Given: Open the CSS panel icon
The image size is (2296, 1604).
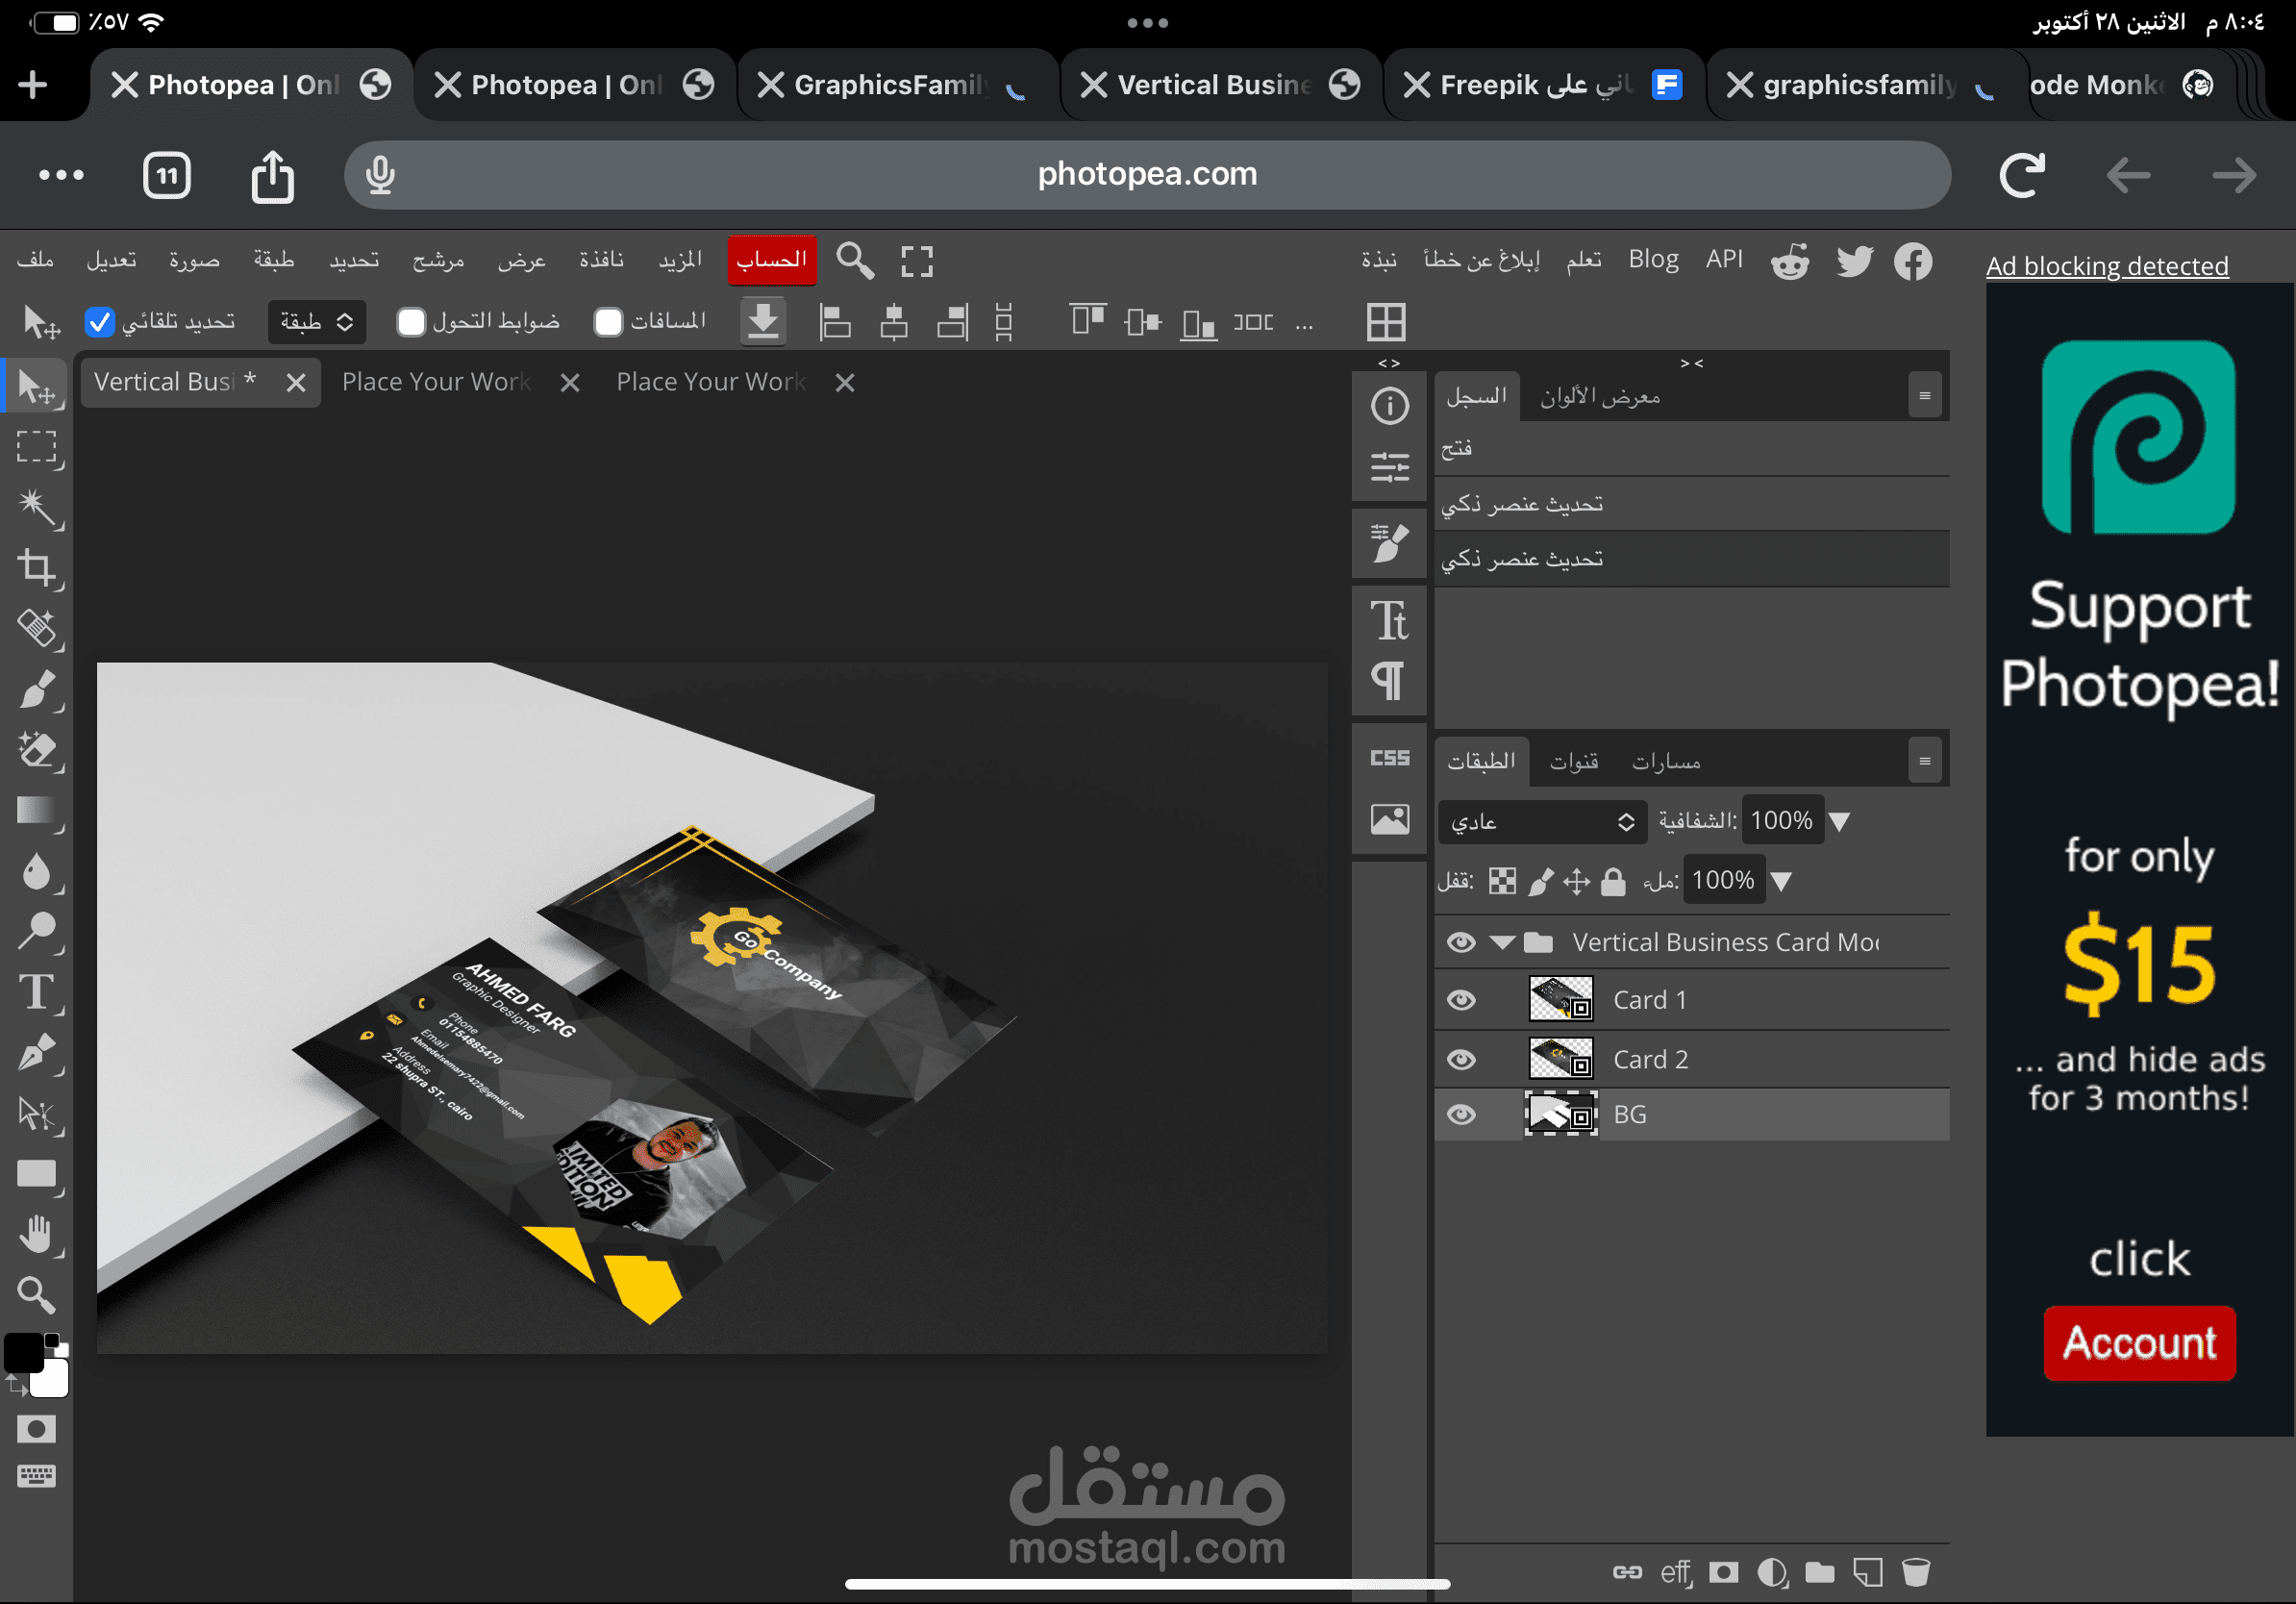Looking at the screenshot, I should 1389,758.
